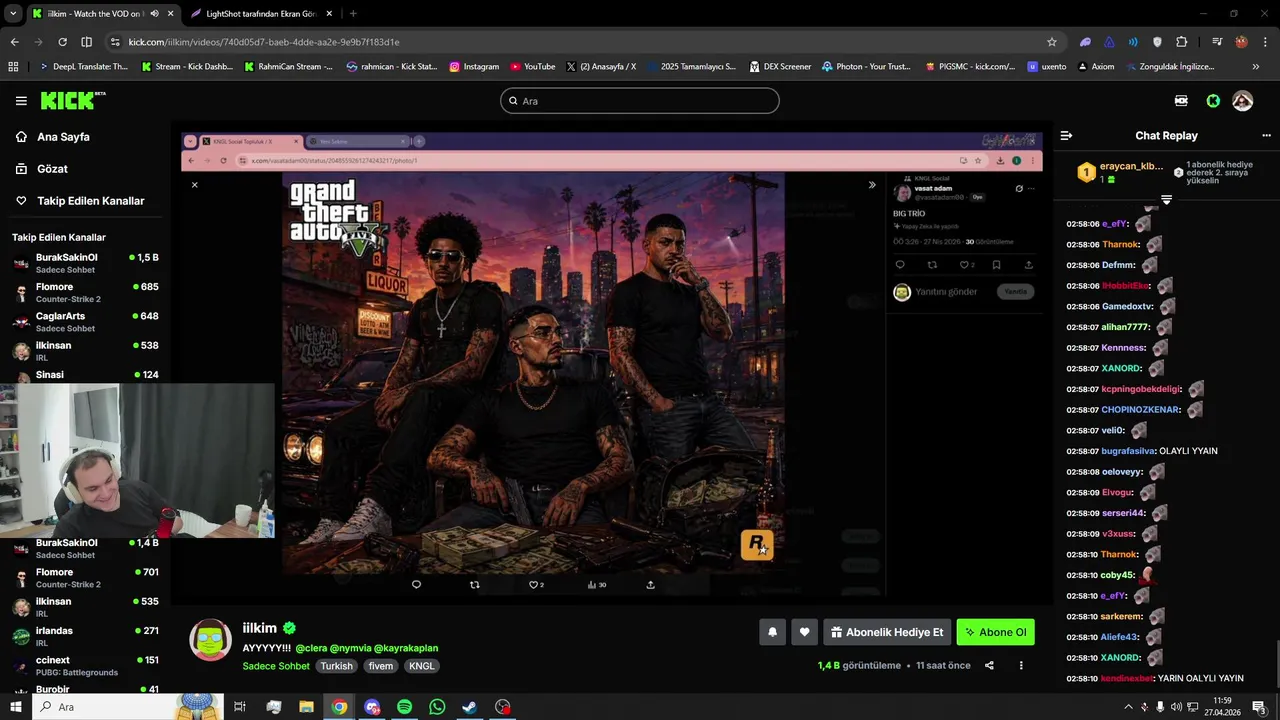Image resolution: width=1280 pixels, height=720 pixels.
Task: Open WhatsApp from the taskbar
Action: (437, 707)
